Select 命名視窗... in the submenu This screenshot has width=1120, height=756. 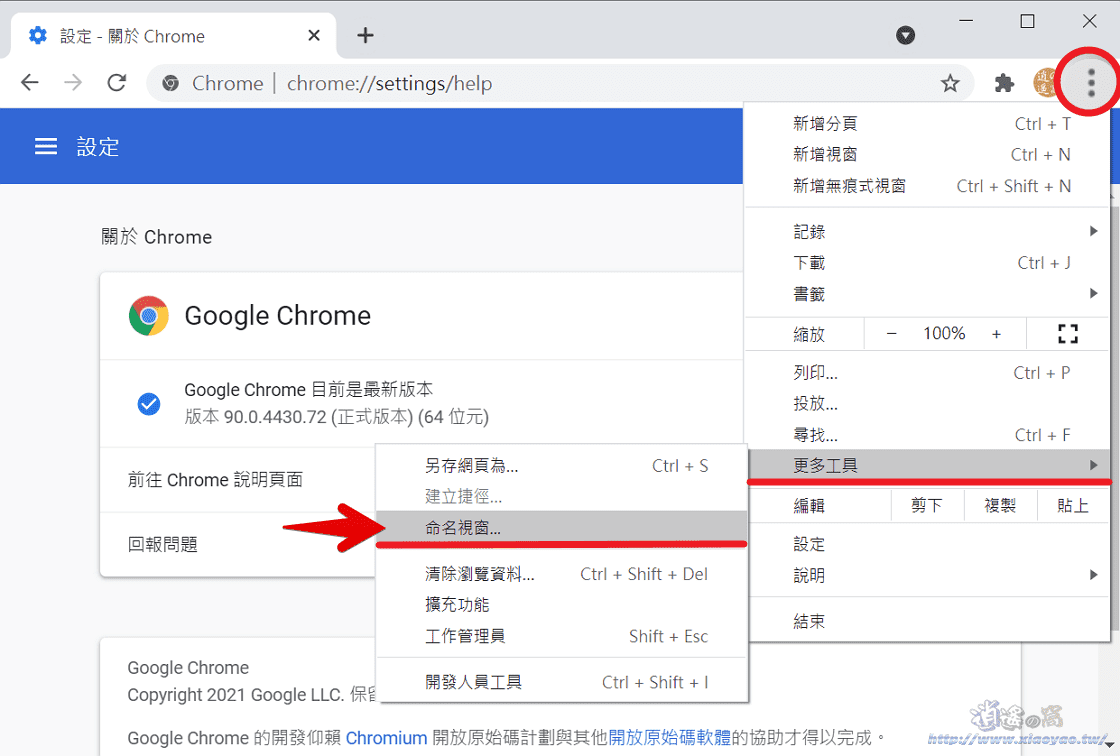coord(561,528)
